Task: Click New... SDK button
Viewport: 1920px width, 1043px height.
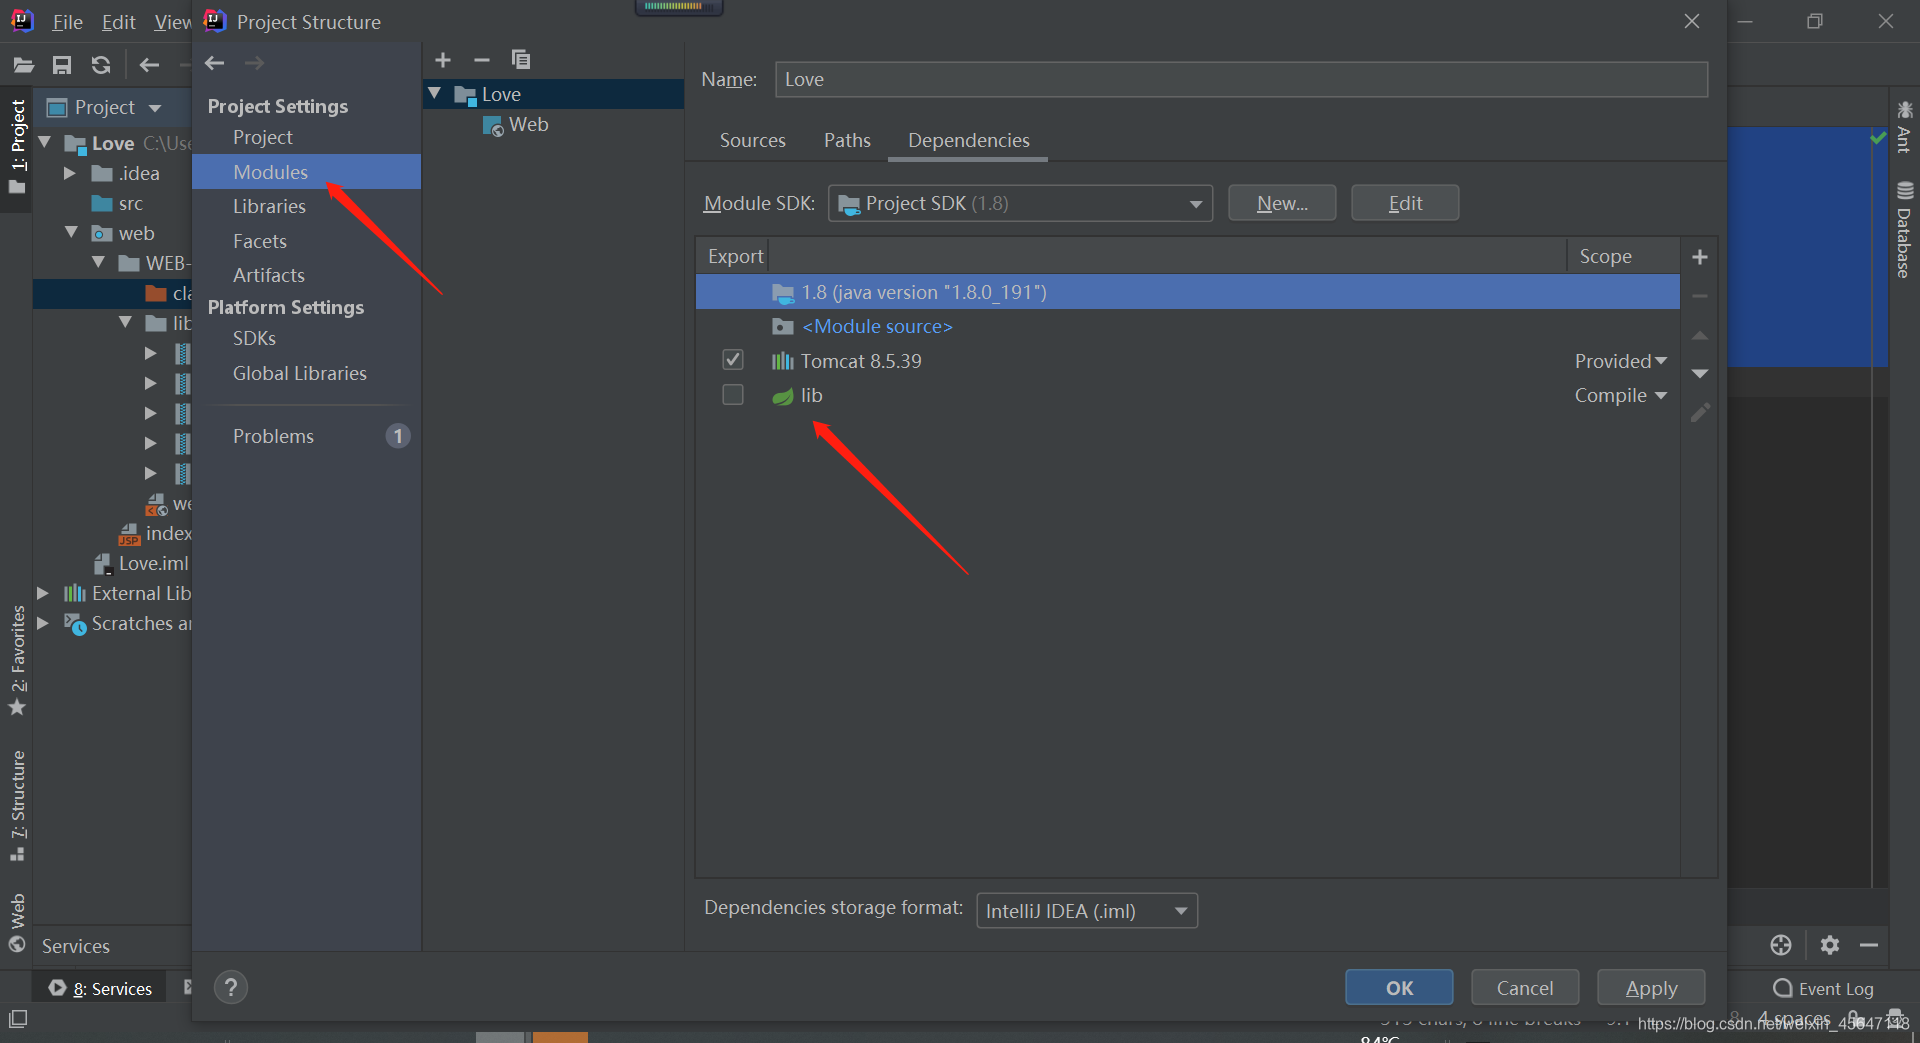Action: click(1282, 203)
